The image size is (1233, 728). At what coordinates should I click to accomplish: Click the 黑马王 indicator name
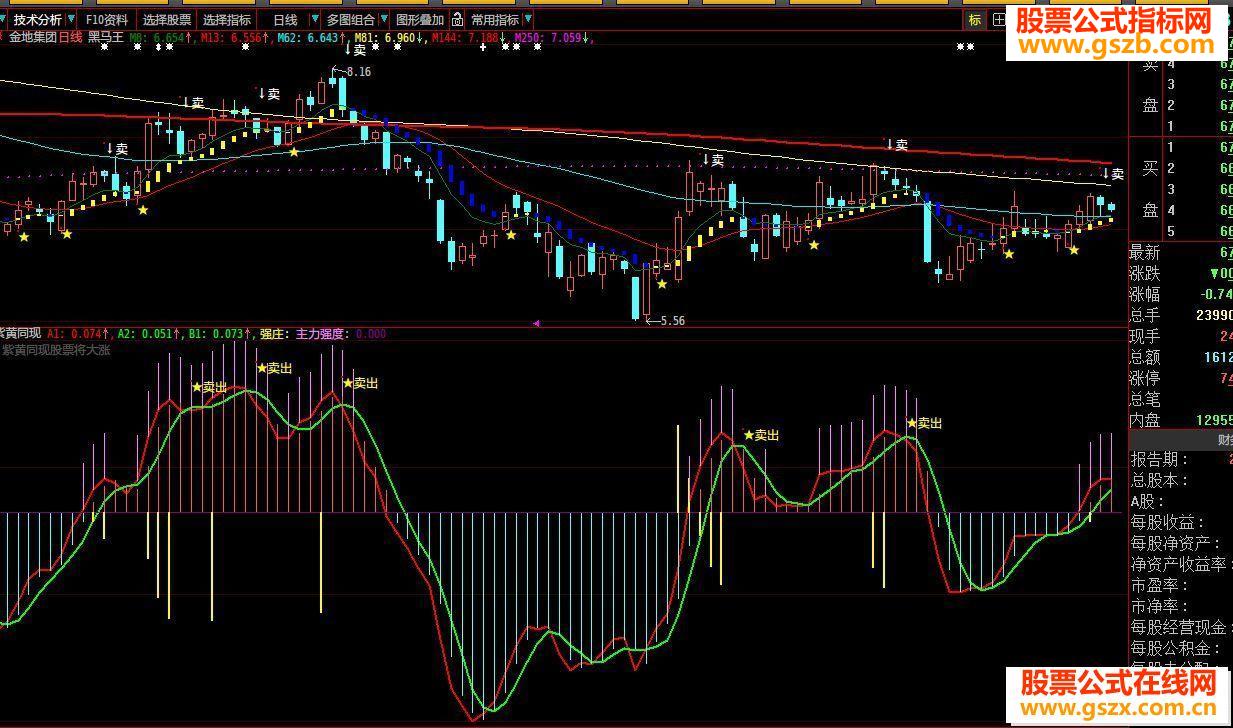click(106, 37)
